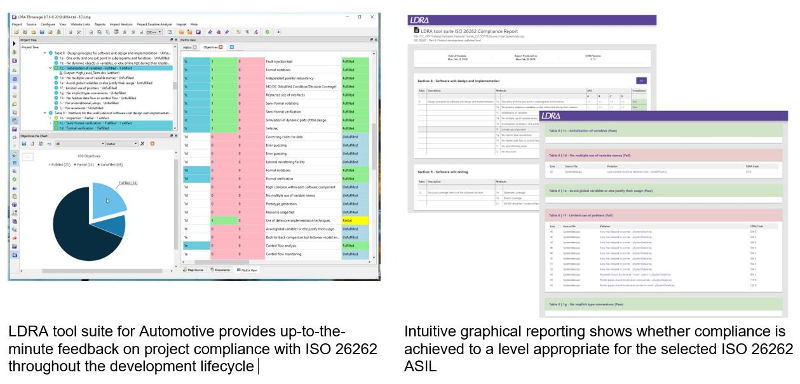Click the Restricted size of interfaces row
Screen dimensions: 800x384
[x=276, y=95]
